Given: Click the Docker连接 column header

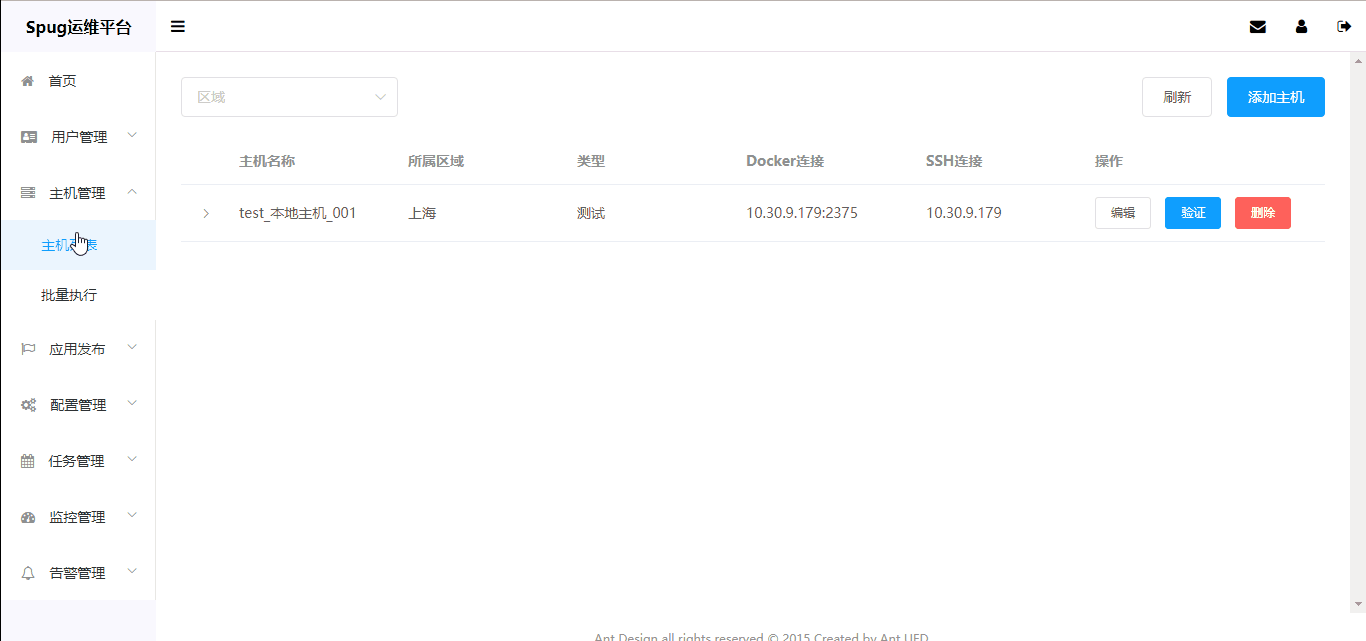Looking at the screenshot, I should point(785,161).
